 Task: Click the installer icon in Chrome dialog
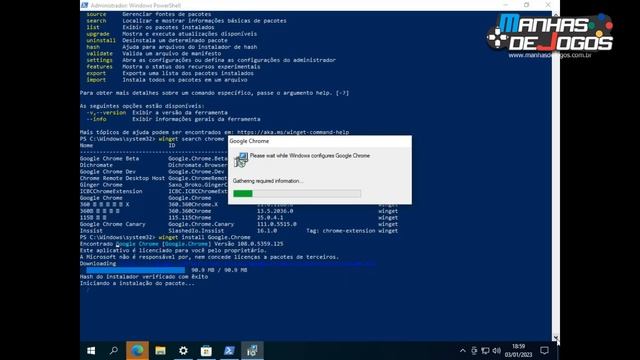[241, 160]
